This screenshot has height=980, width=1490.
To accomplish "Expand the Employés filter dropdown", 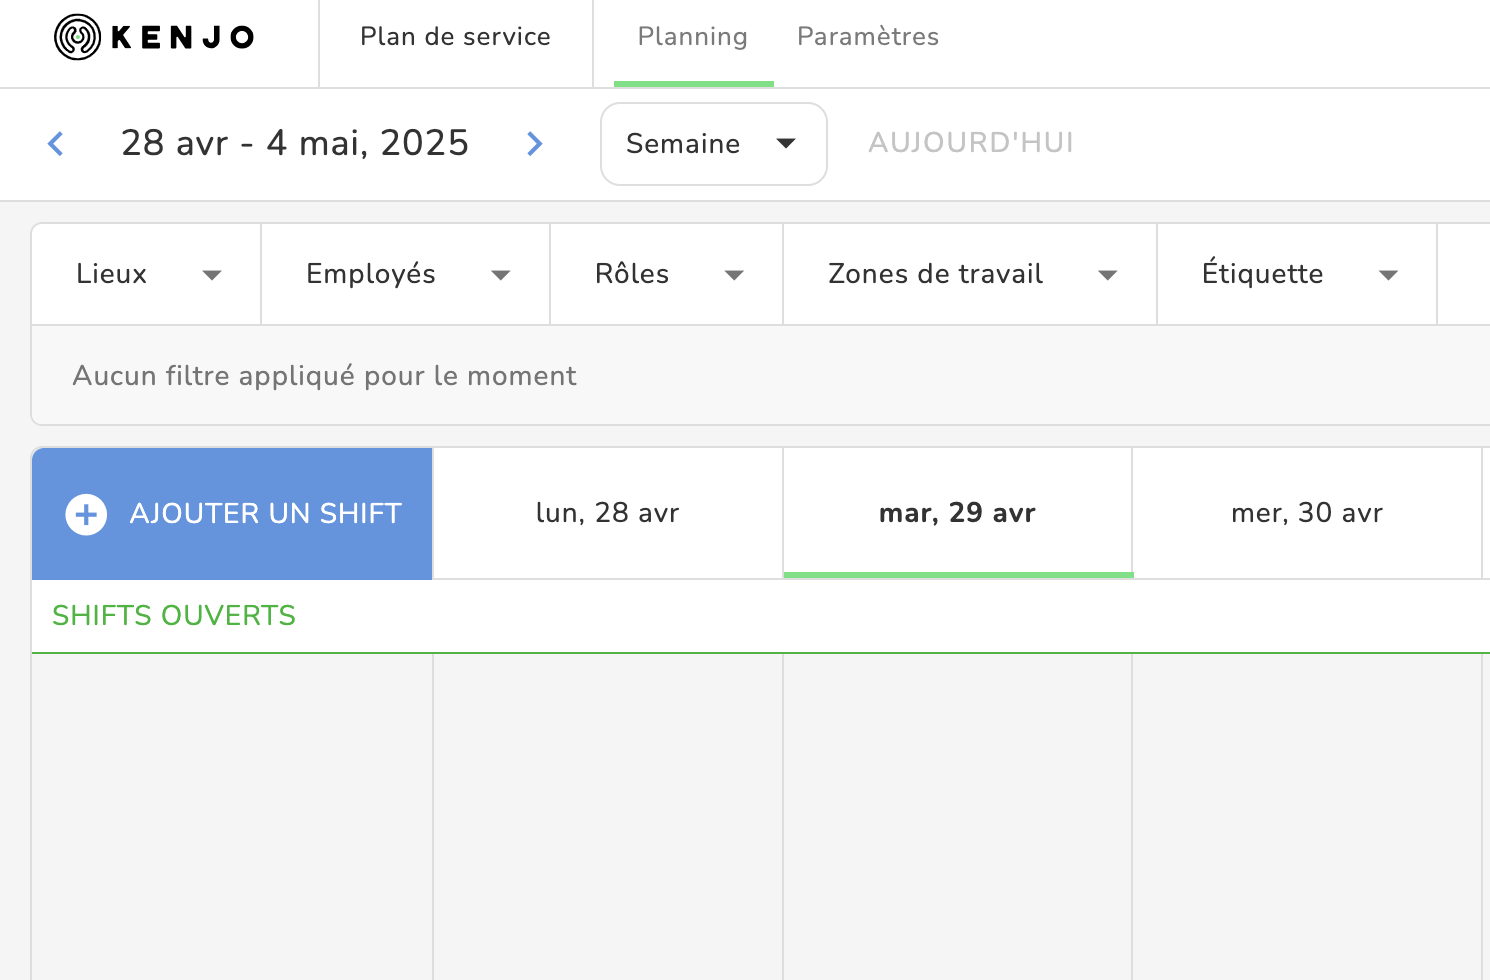I will pyautogui.click(x=406, y=274).
